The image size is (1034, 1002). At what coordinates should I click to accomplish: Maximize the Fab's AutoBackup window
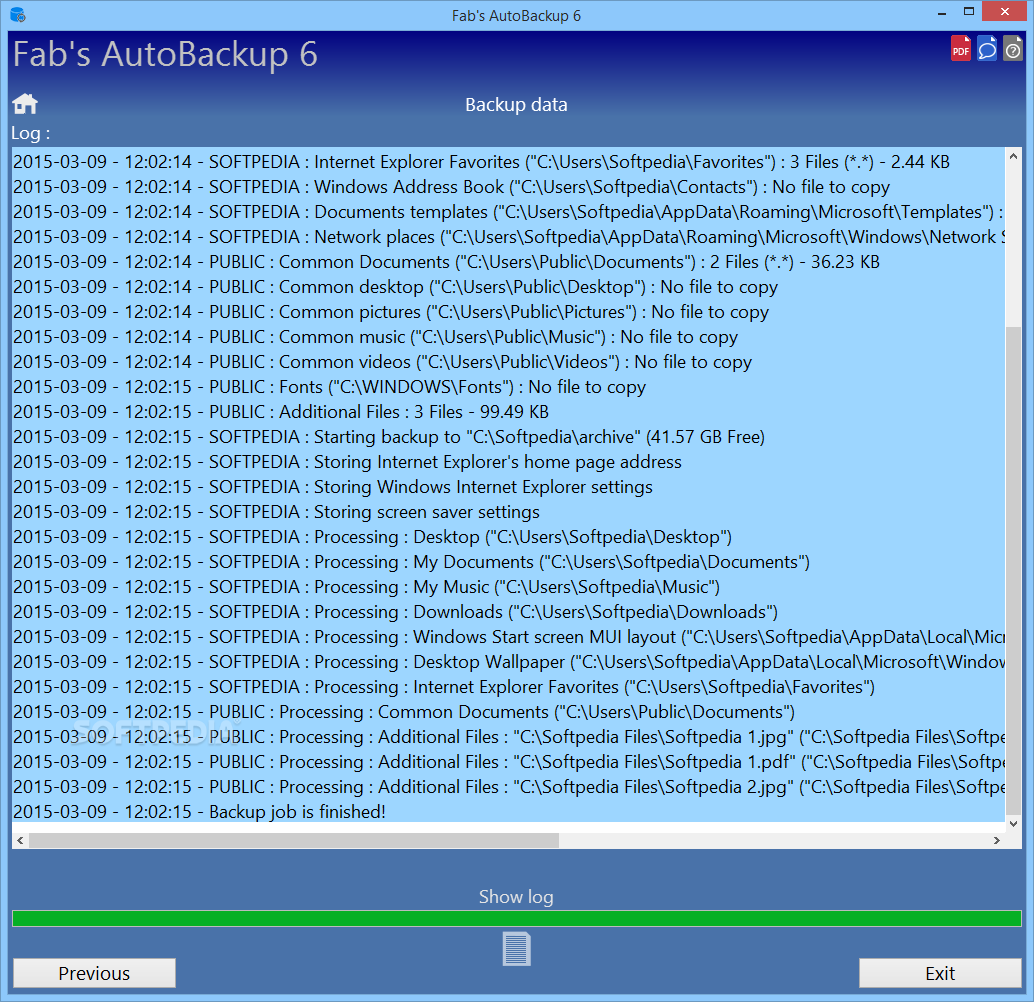click(969, 12)
